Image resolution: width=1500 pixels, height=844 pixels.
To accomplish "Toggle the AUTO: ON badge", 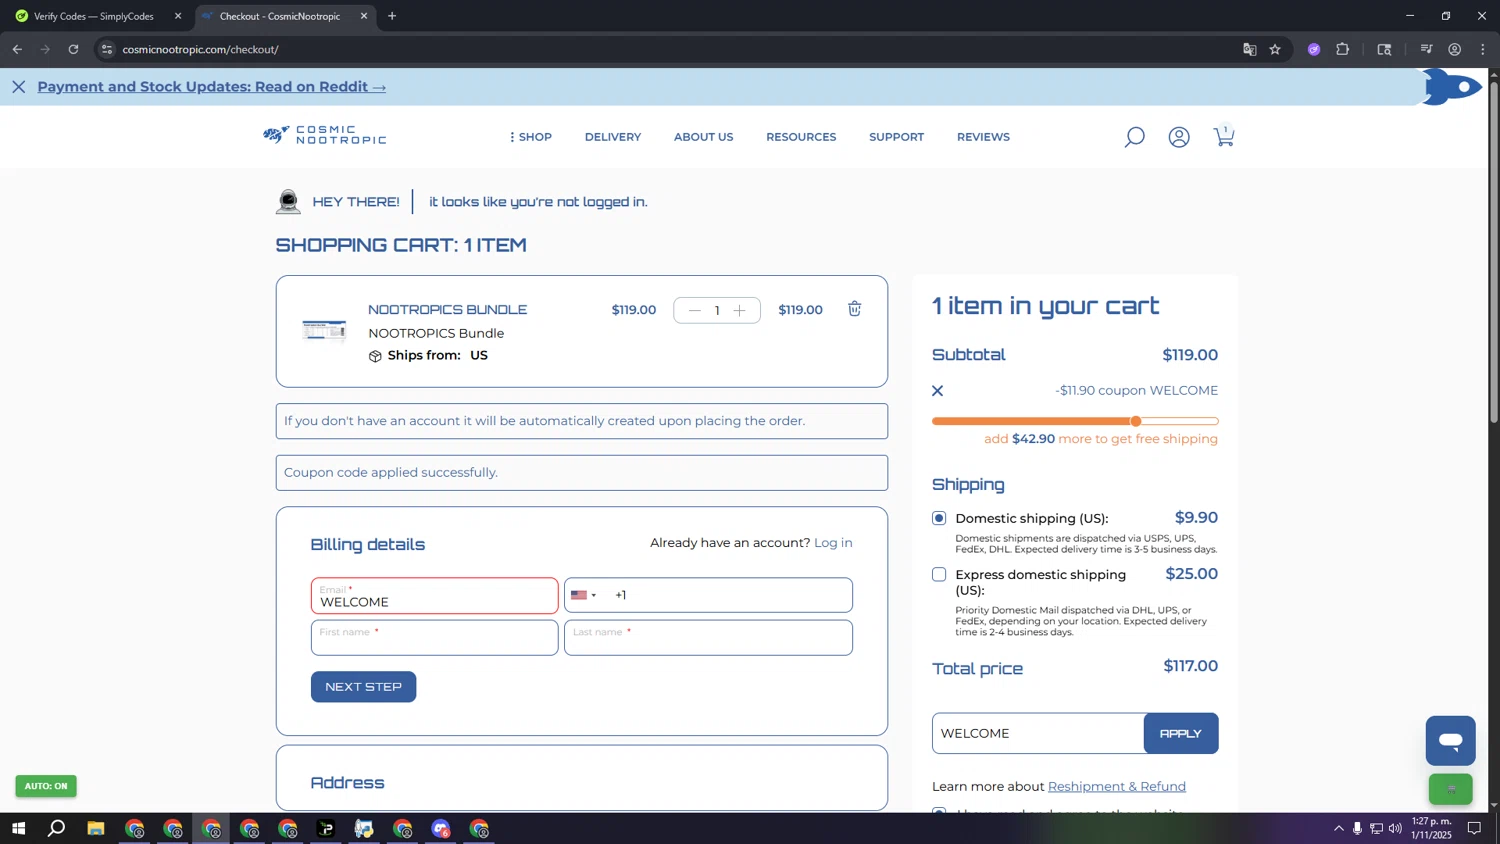I will coord(46,786).
